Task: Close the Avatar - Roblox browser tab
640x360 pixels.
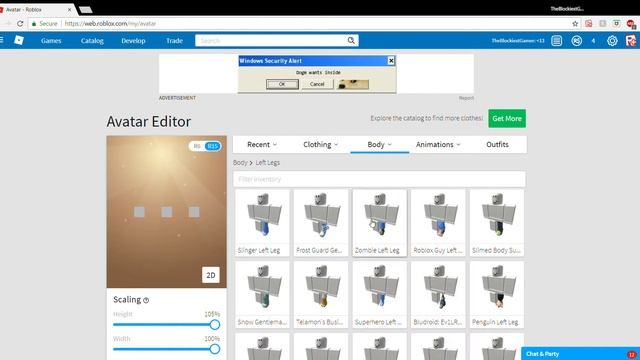Action: click(x=69, y=9)
